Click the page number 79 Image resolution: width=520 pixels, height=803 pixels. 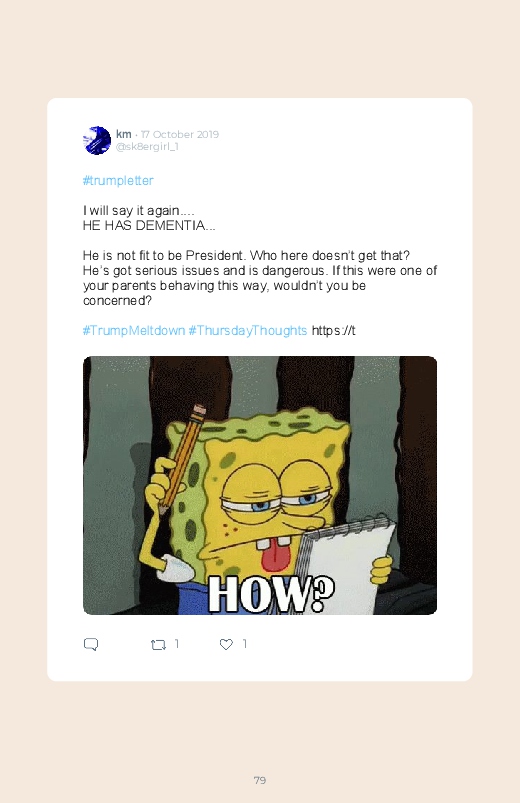tap(260, 780)
